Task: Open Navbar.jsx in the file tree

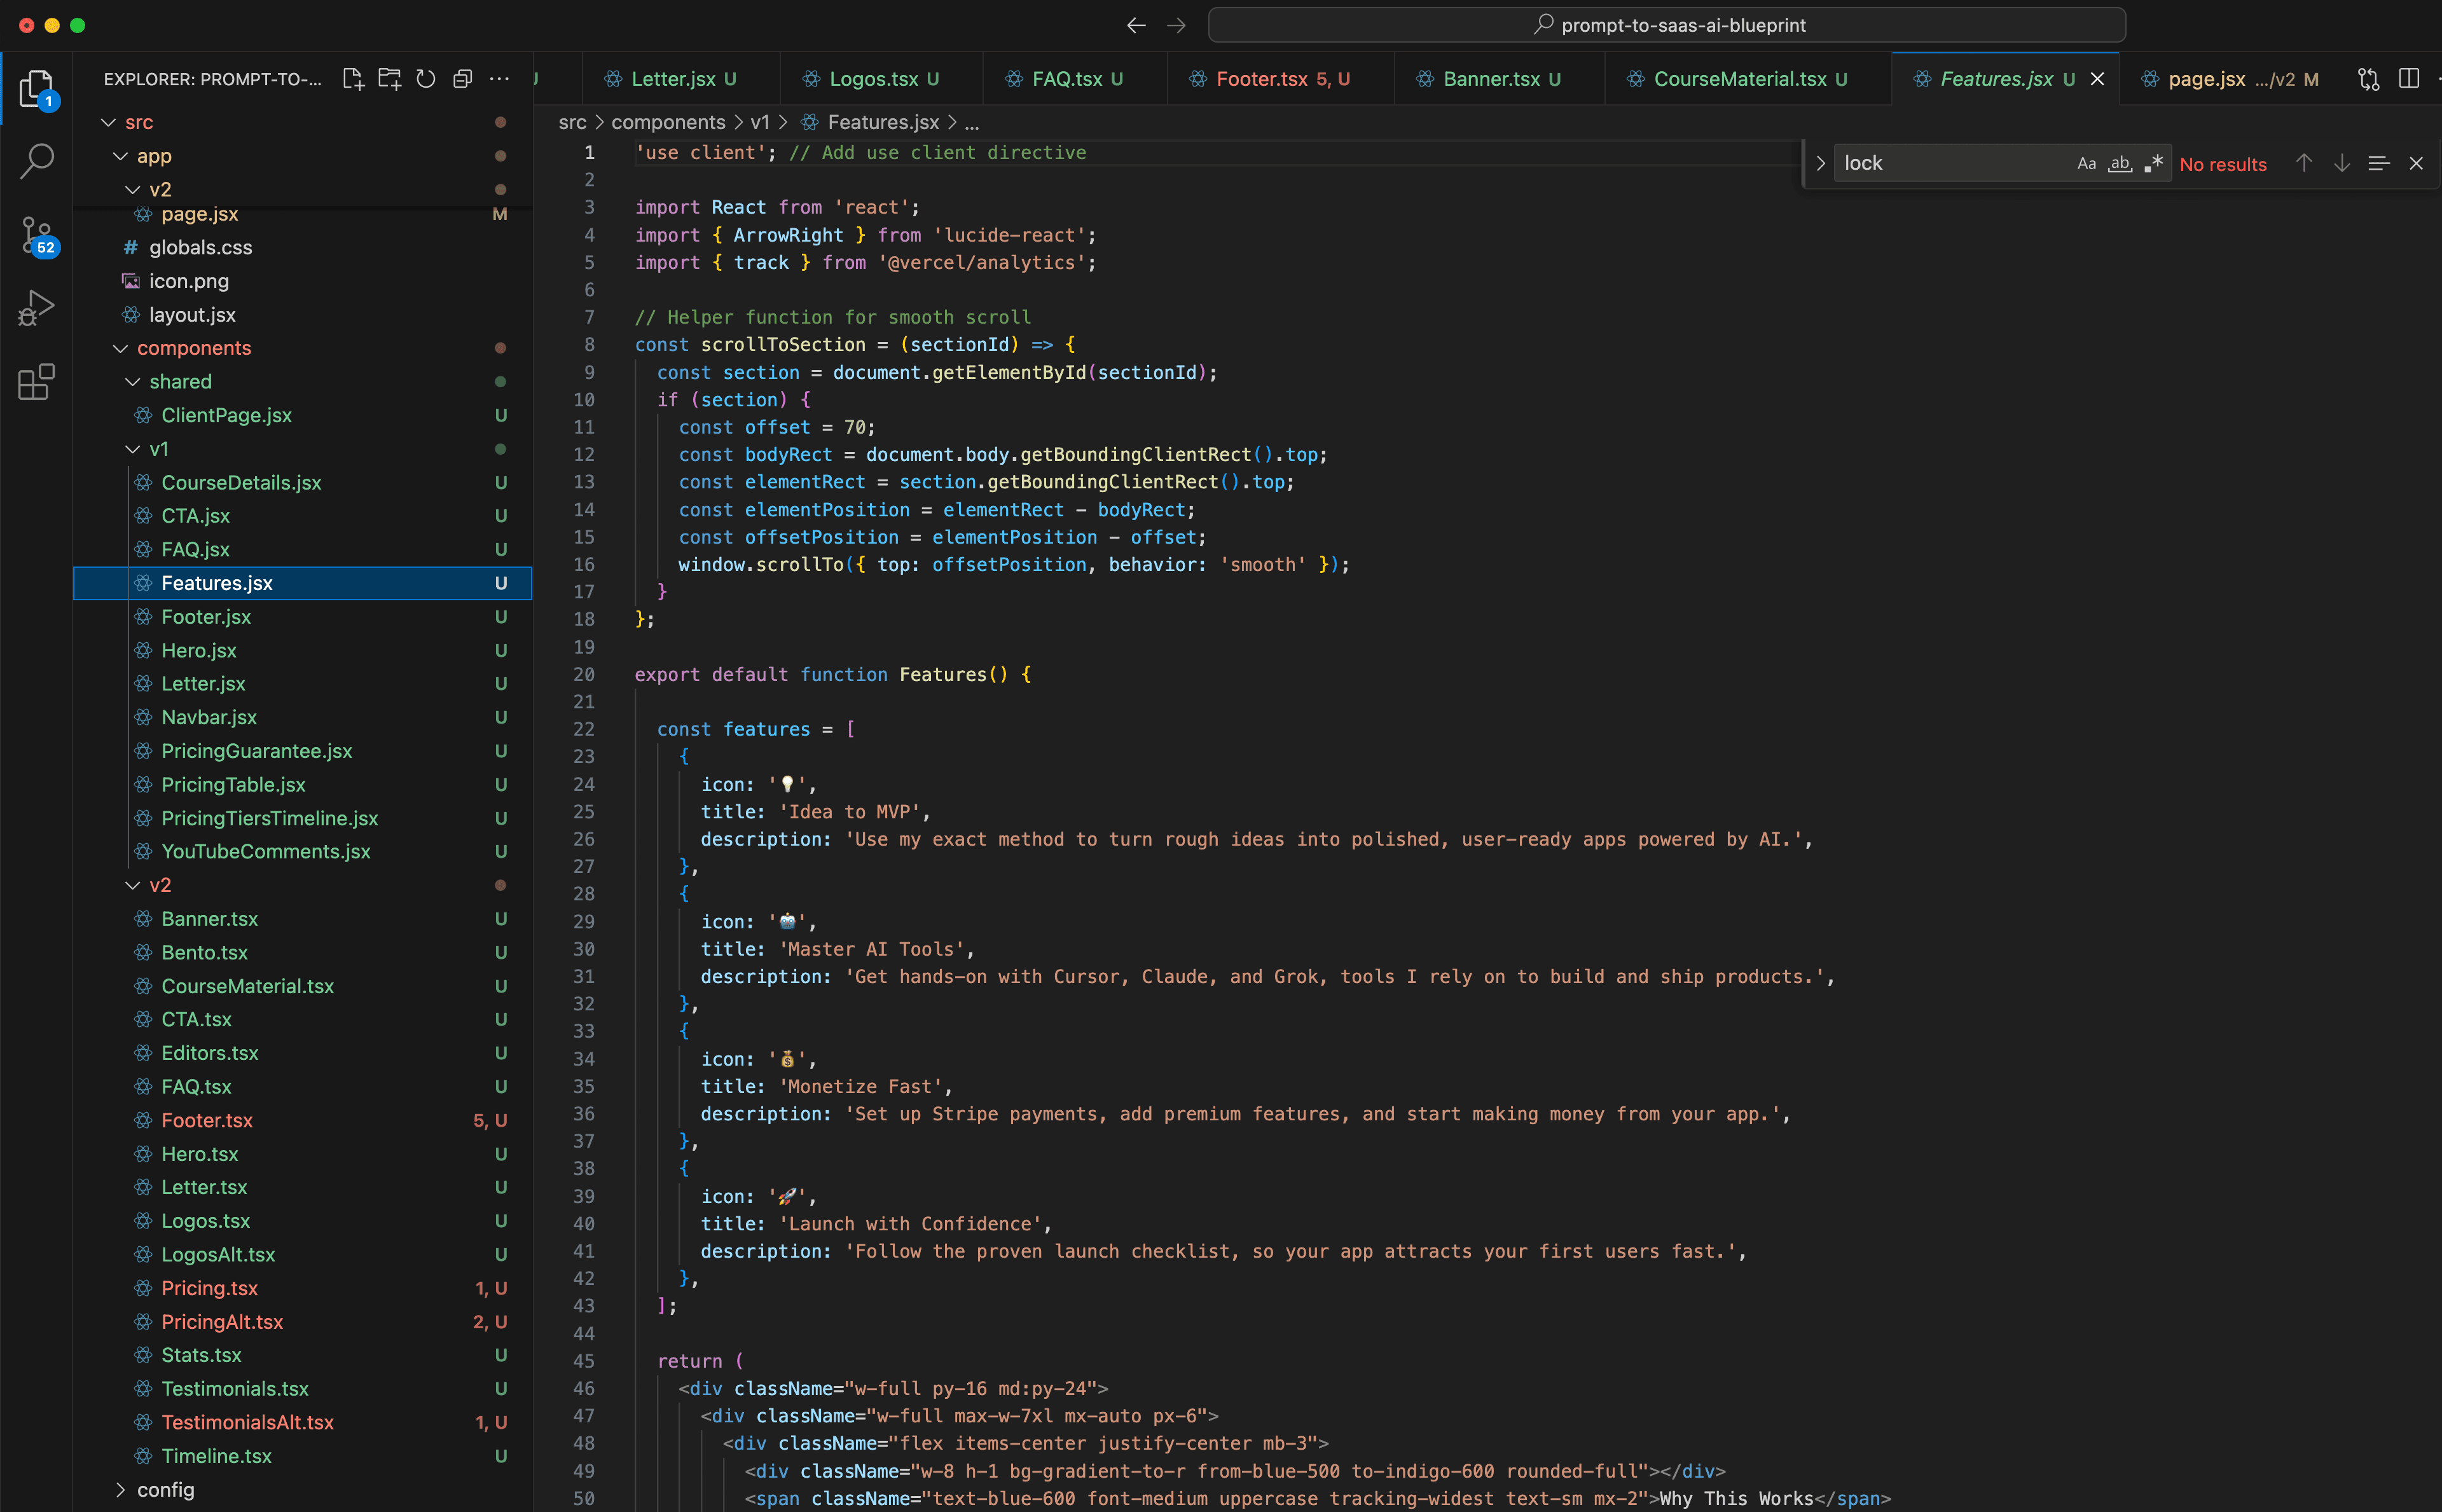Action: (x=302, y=717)
